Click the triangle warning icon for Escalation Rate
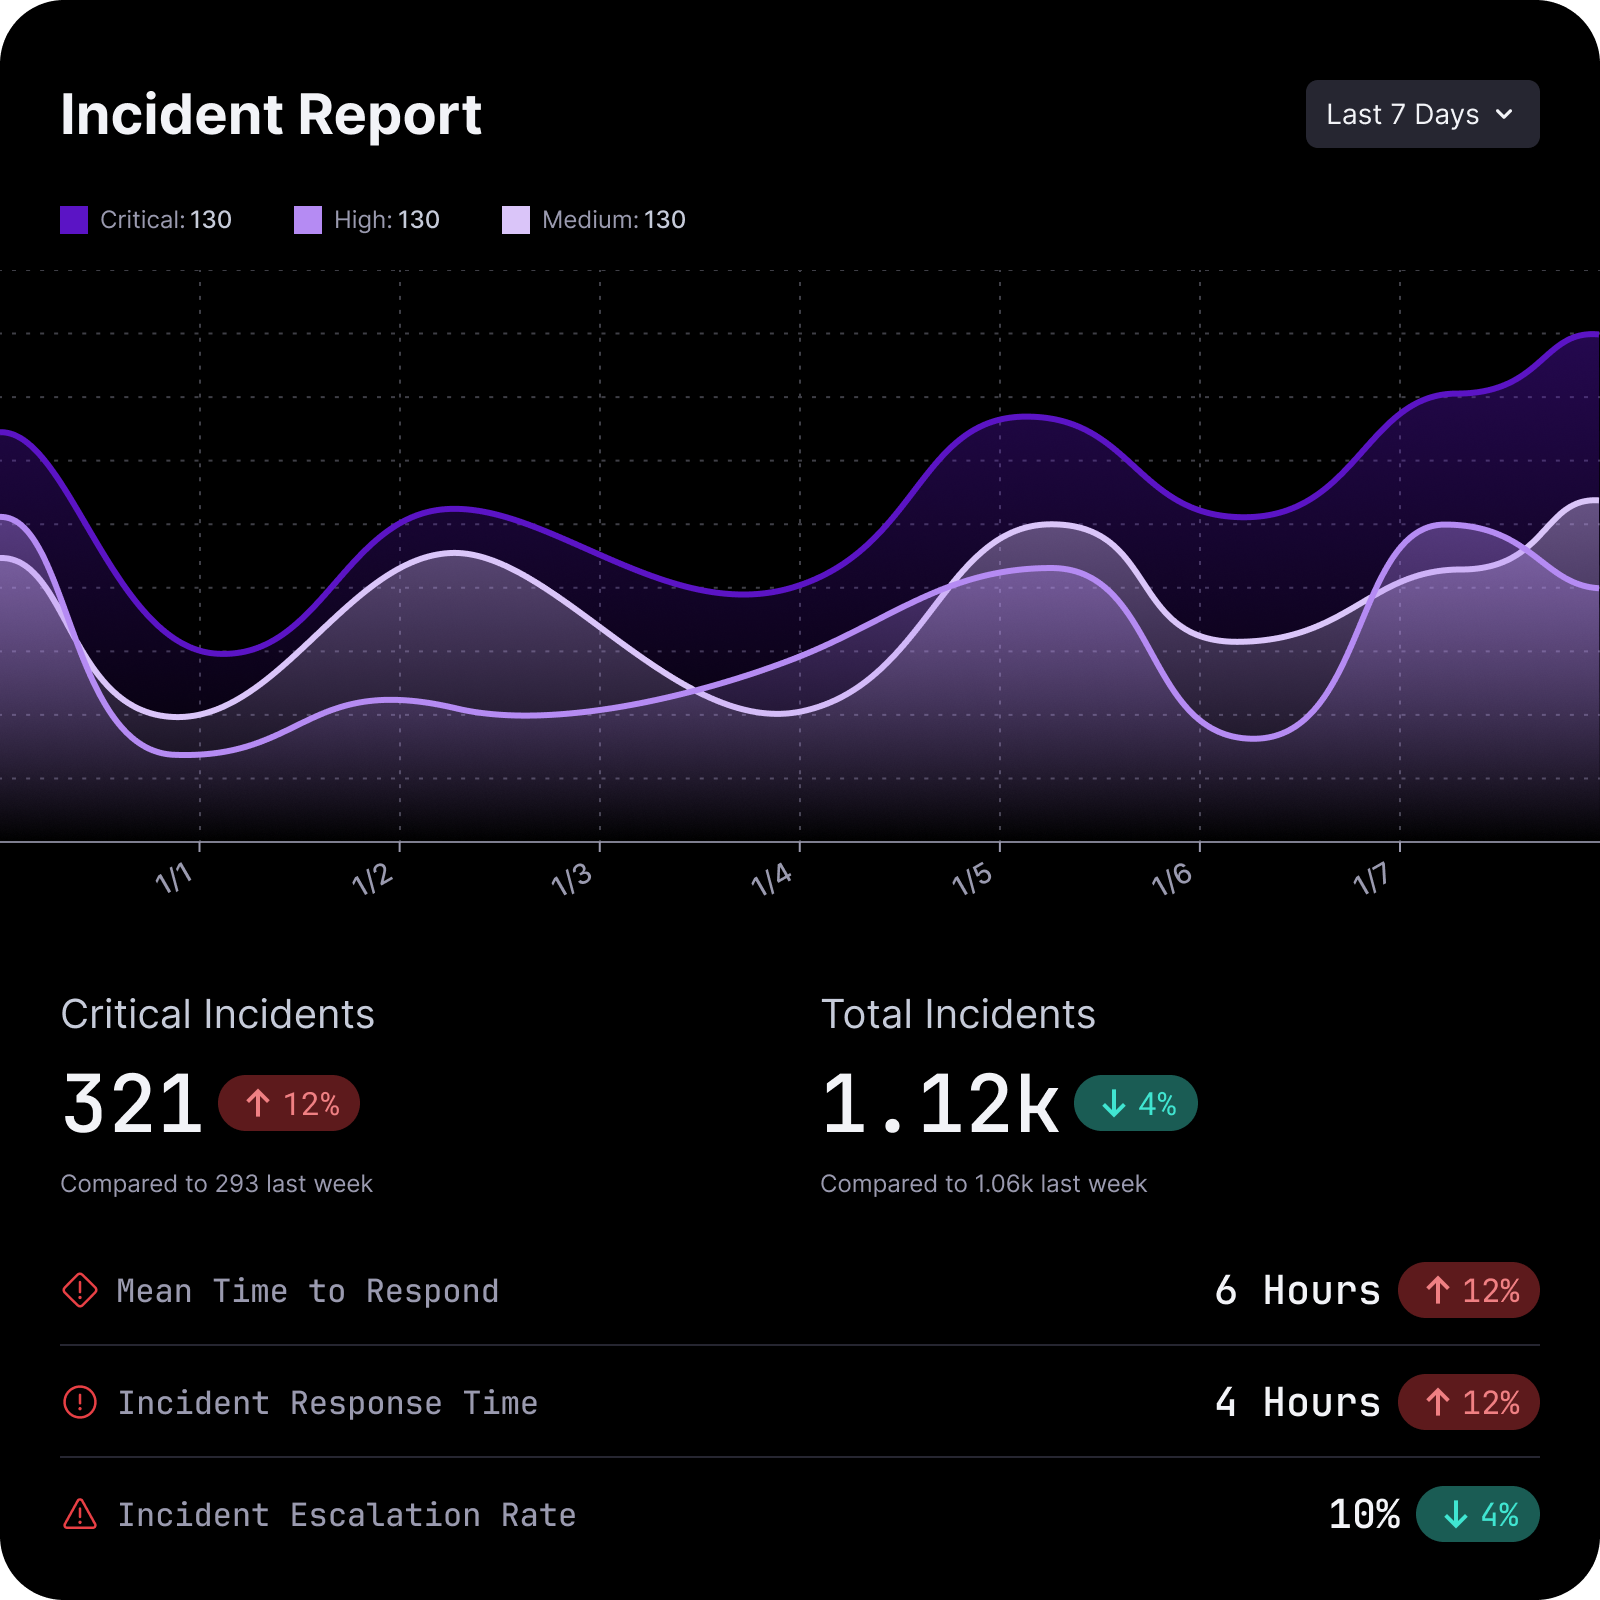 pos(80,1514)
